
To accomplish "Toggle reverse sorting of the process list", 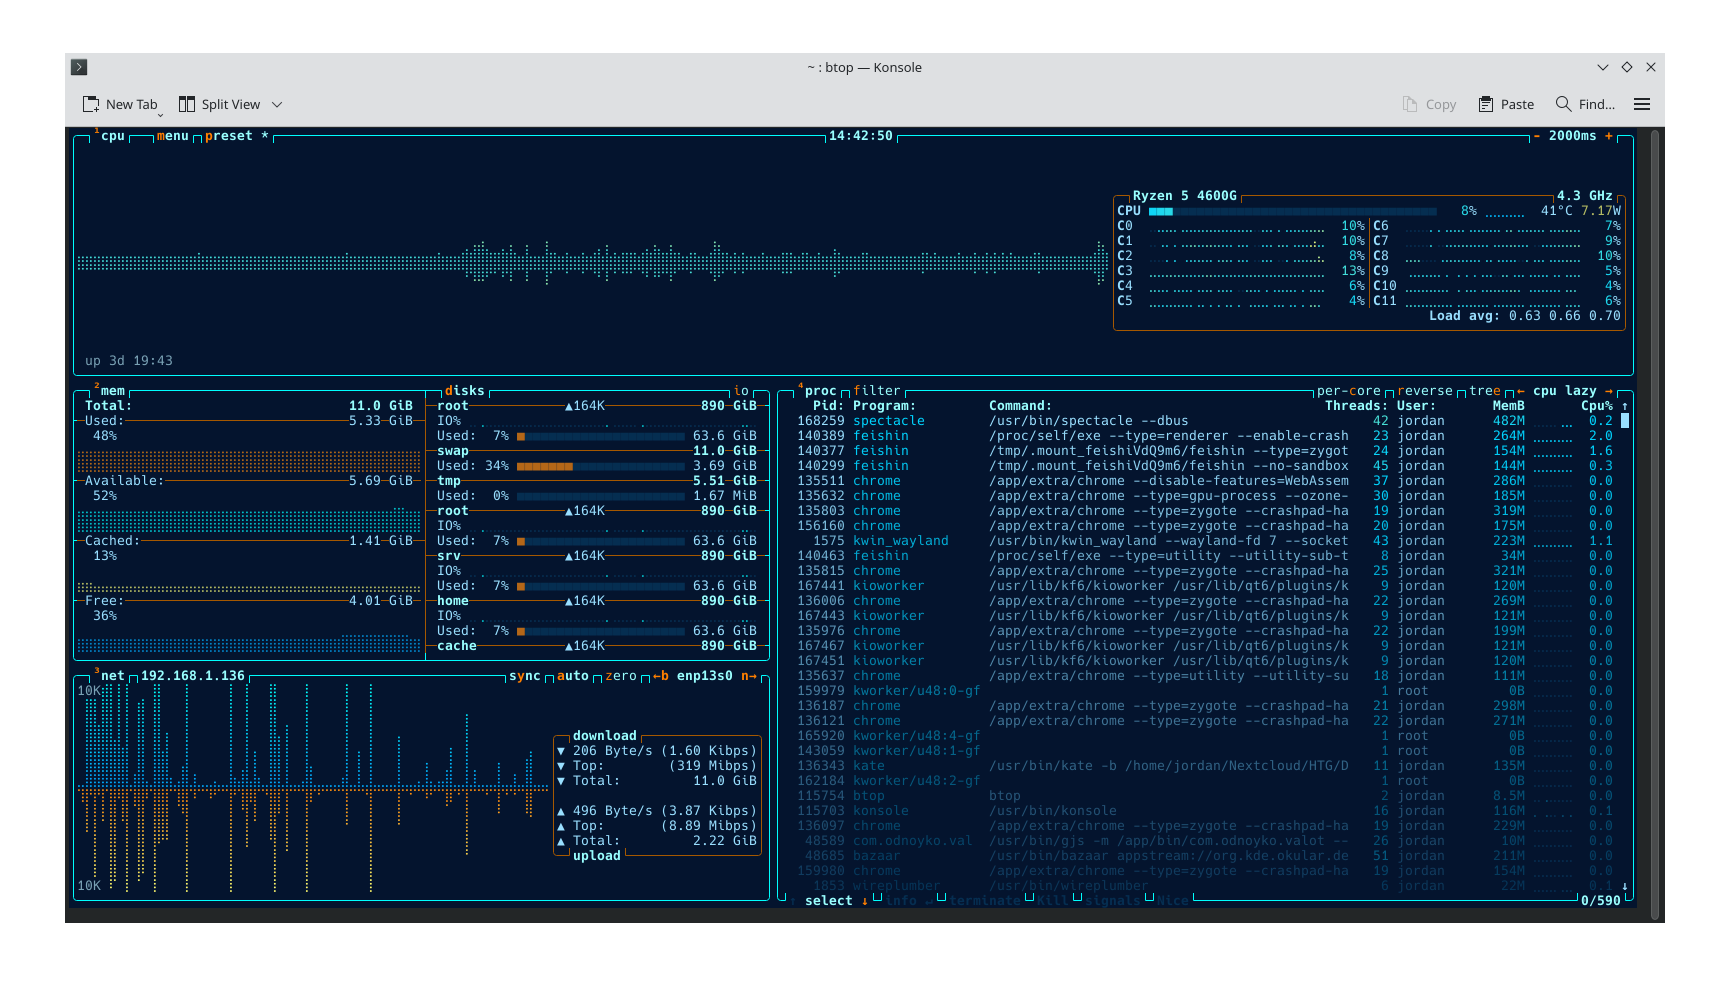I will pos(1424,391).
